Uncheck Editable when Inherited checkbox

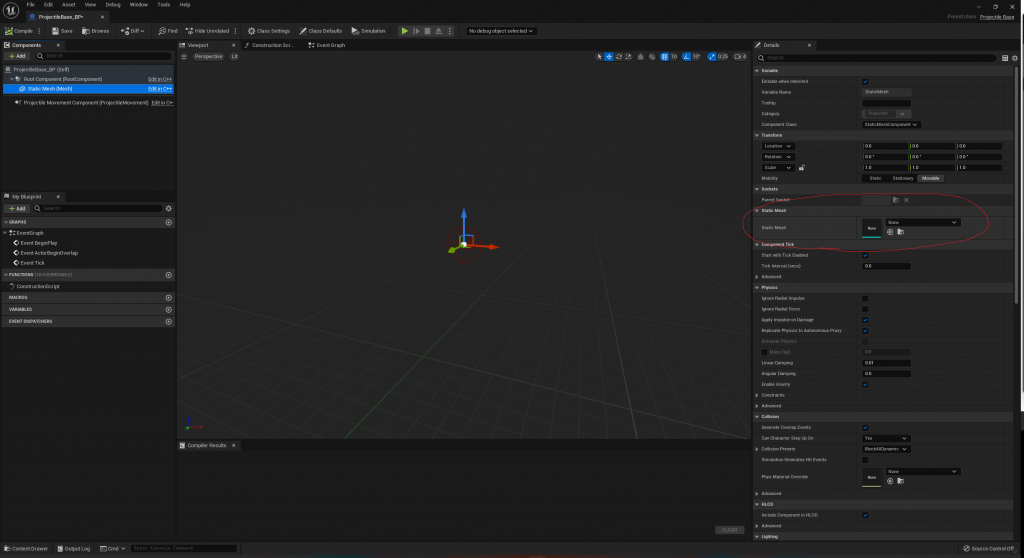tap(865, 81)
